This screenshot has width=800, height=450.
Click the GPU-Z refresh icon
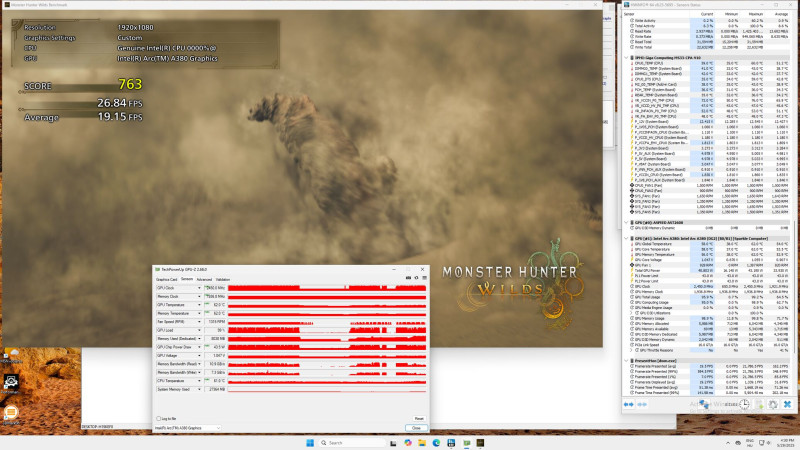(x=416, y=278)
